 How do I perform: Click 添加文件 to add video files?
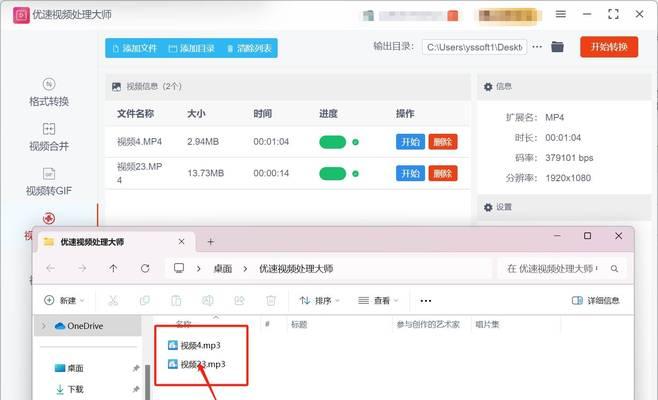(x=135, y=48)
